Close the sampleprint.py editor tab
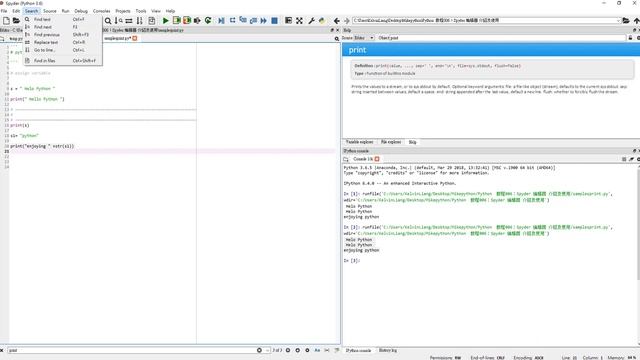The image size is (640, 360). pyautogui.click(x=134, y=38)
